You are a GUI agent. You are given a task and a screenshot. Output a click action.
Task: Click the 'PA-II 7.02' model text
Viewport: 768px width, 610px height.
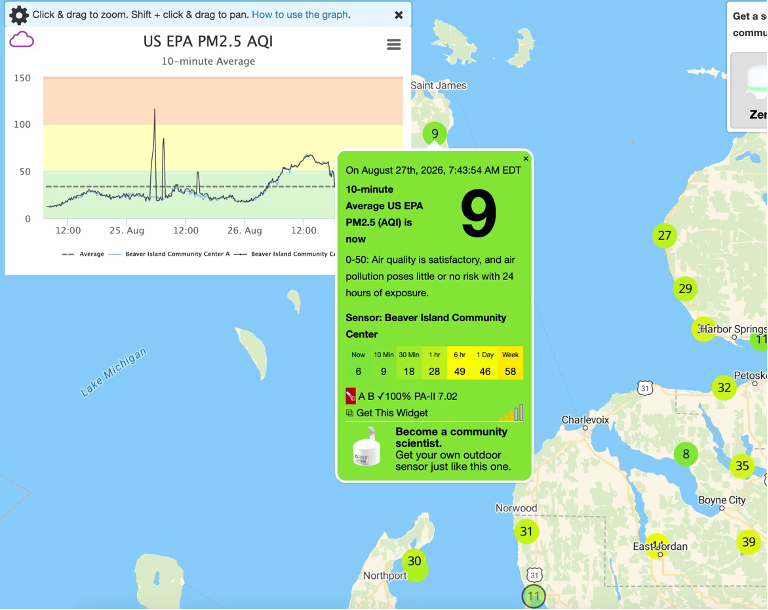pyautogui.click(x=435, y=396)
